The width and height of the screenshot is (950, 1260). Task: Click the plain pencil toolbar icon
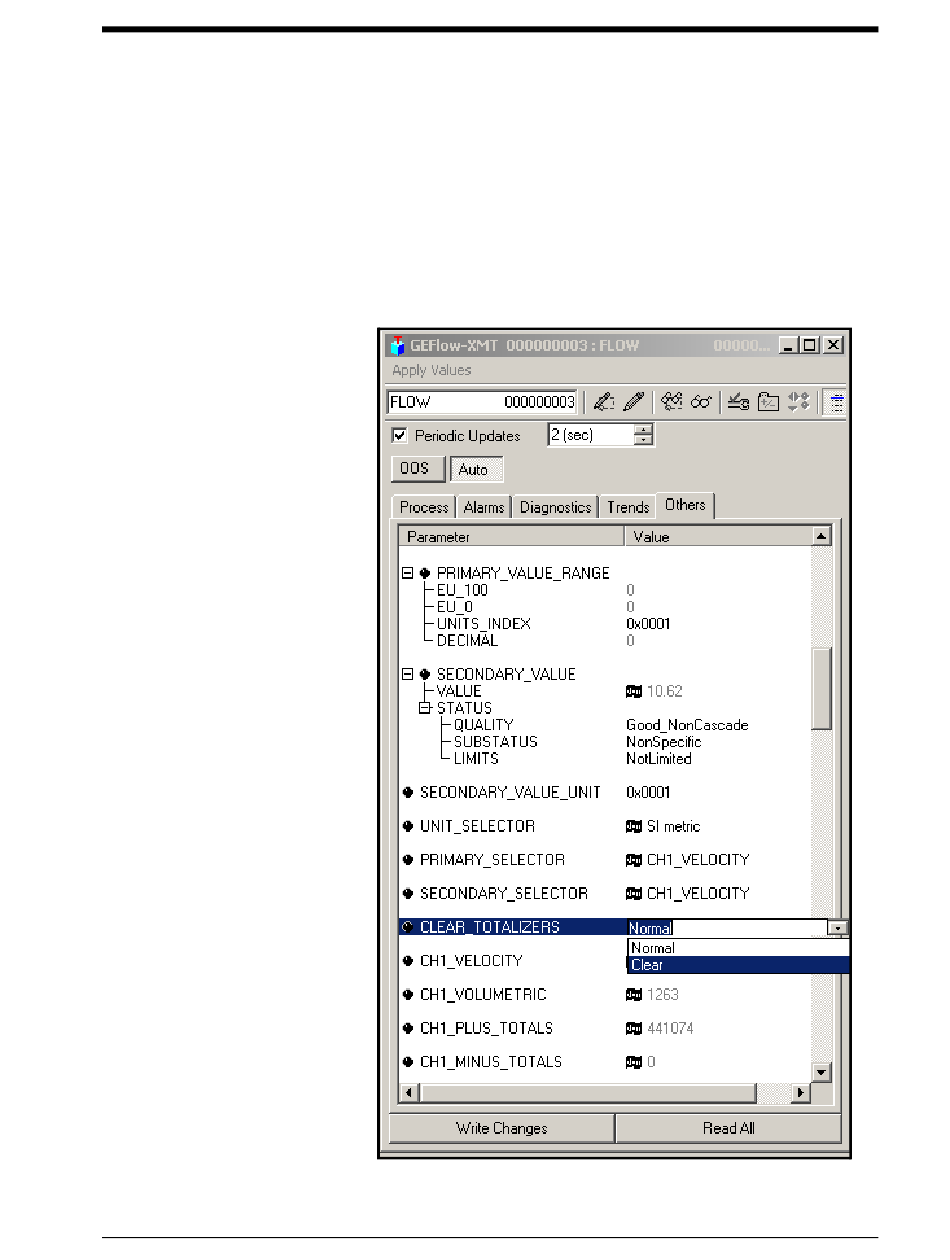[634, 402]
